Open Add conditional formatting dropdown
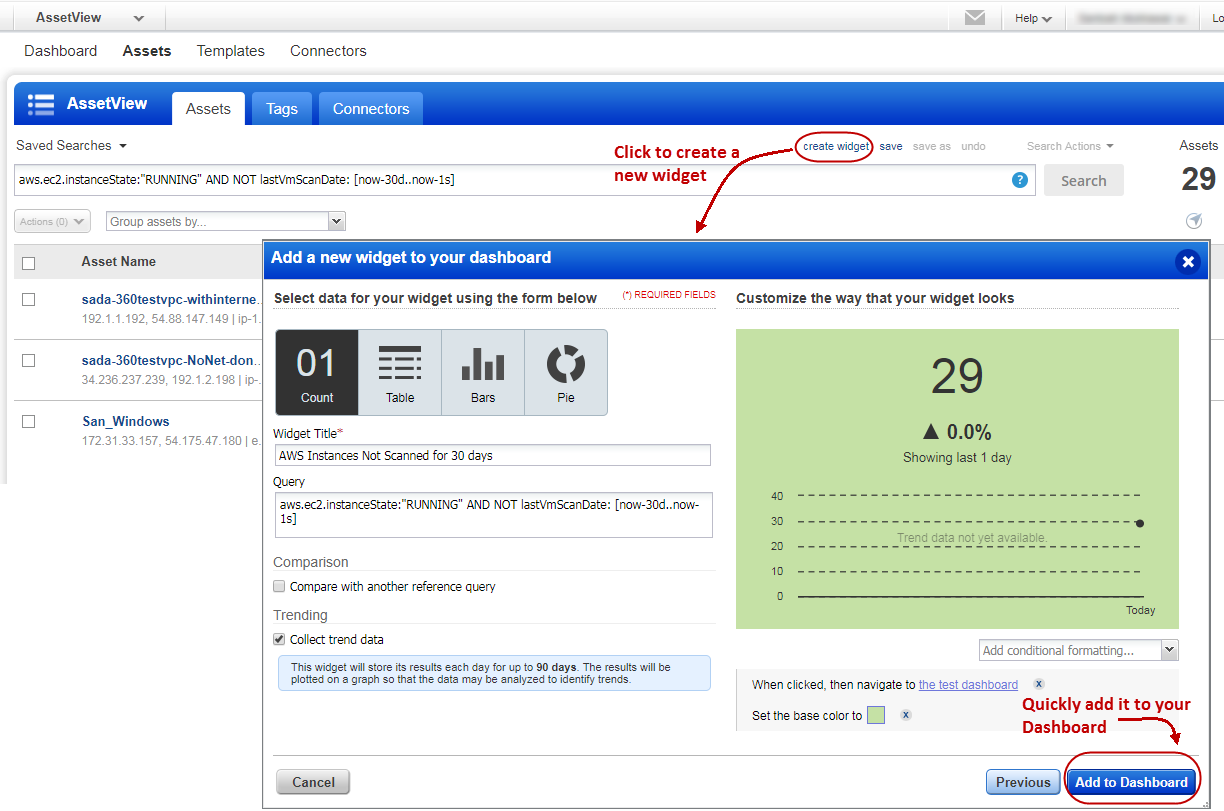1224x811 pixels. click(1079, 650)
